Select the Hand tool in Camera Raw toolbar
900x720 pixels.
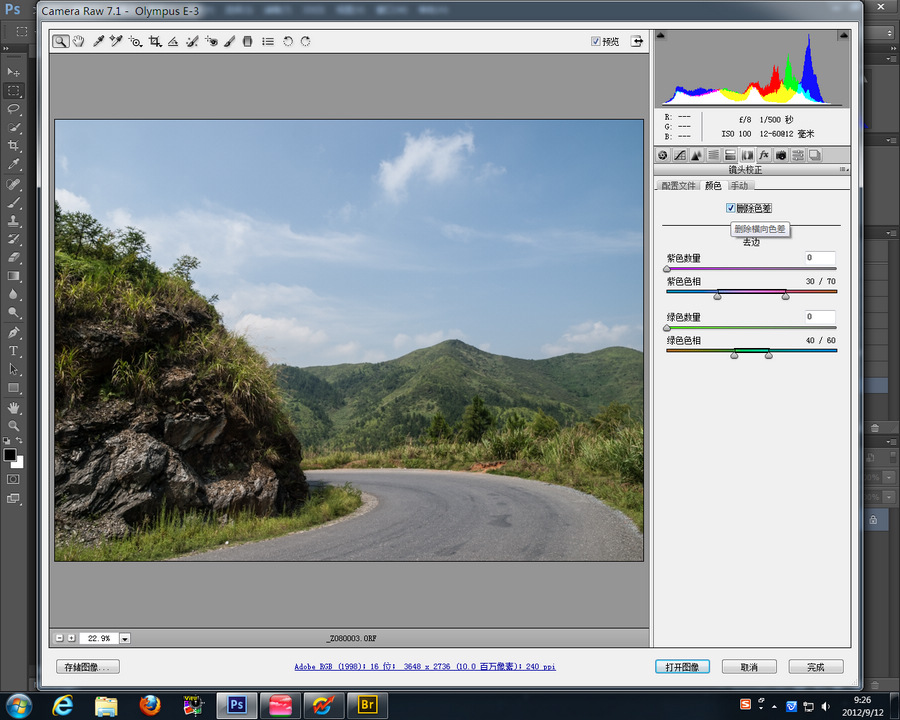tap(79, 42)
